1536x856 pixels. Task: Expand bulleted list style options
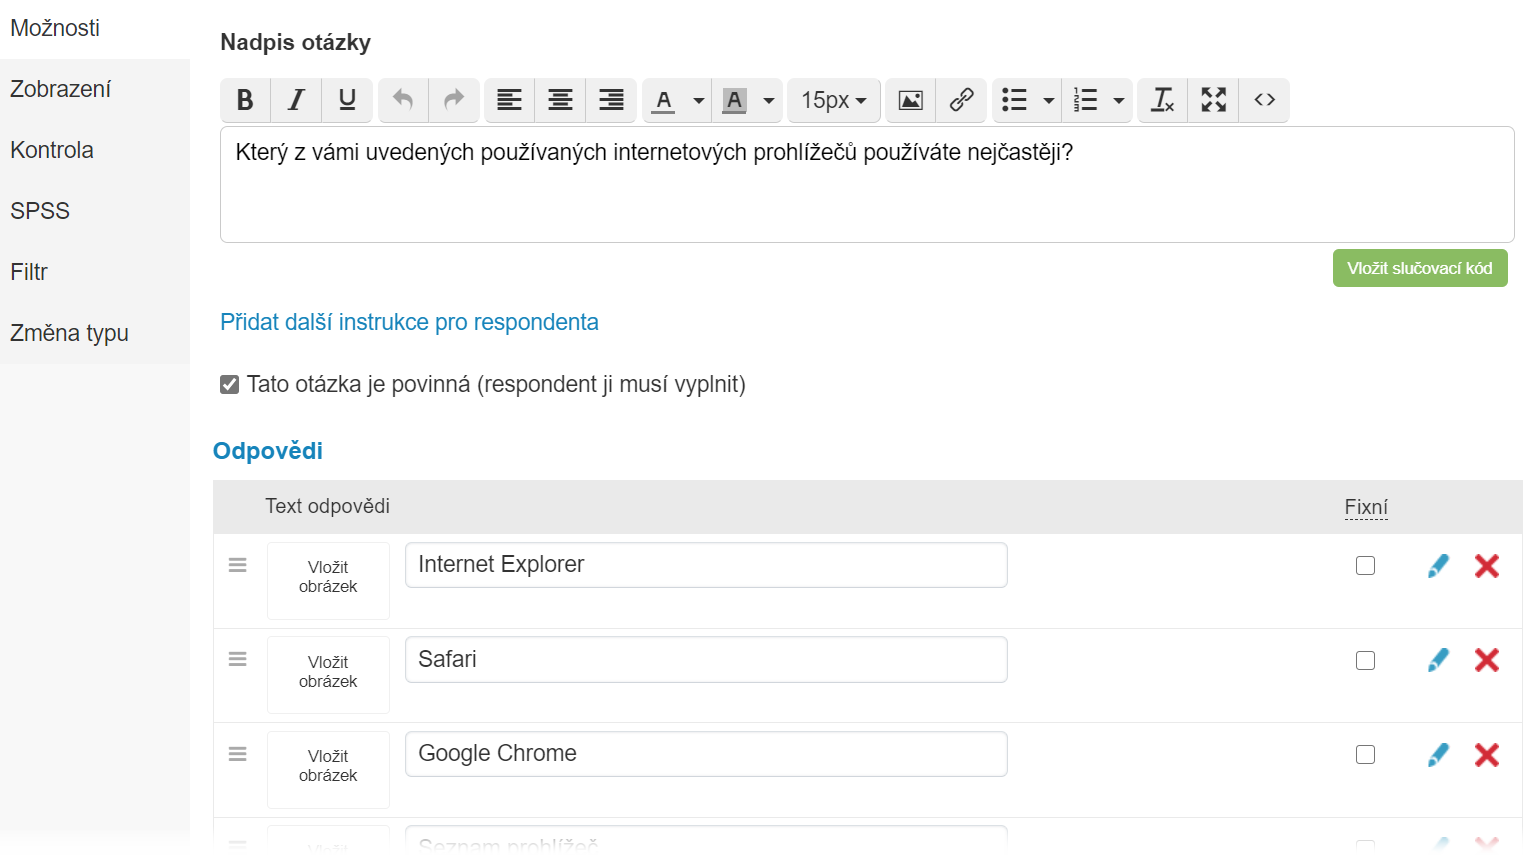pyautogui.click(x=1049, y=100)
